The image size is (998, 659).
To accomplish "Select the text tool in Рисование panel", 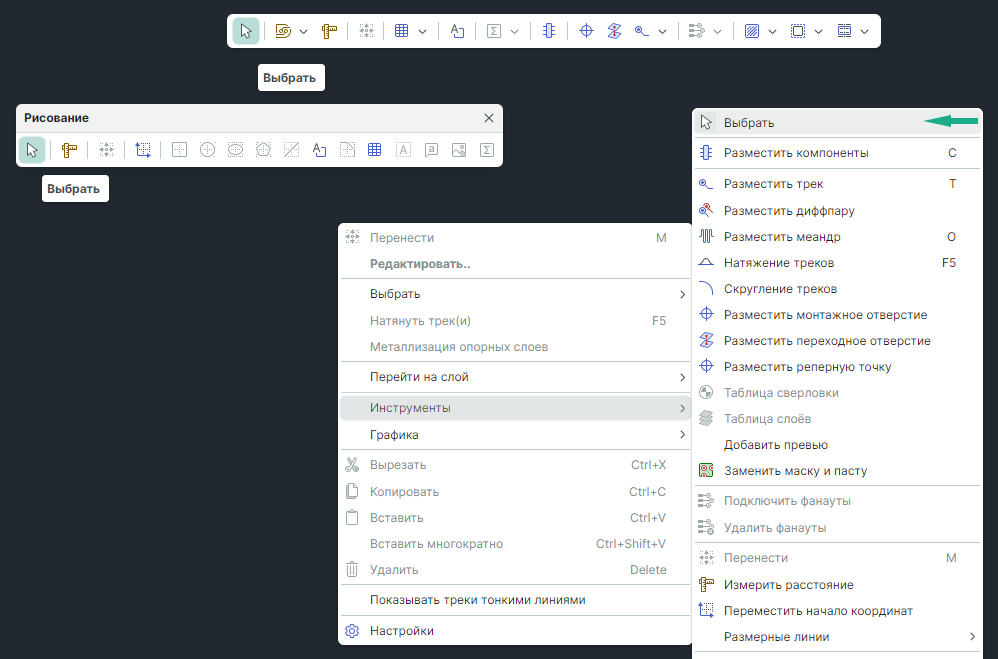I will [320, 150].
